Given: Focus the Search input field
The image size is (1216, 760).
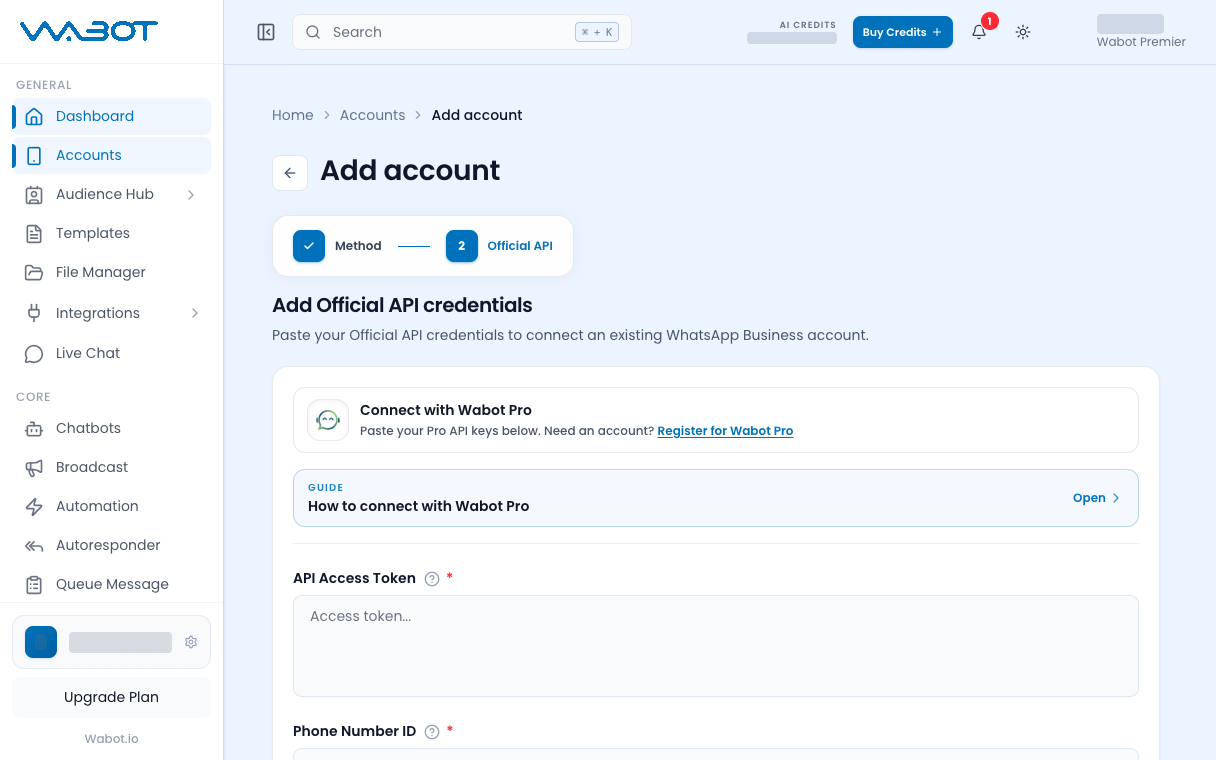Looking at the screenshot, I should (462, 32).
